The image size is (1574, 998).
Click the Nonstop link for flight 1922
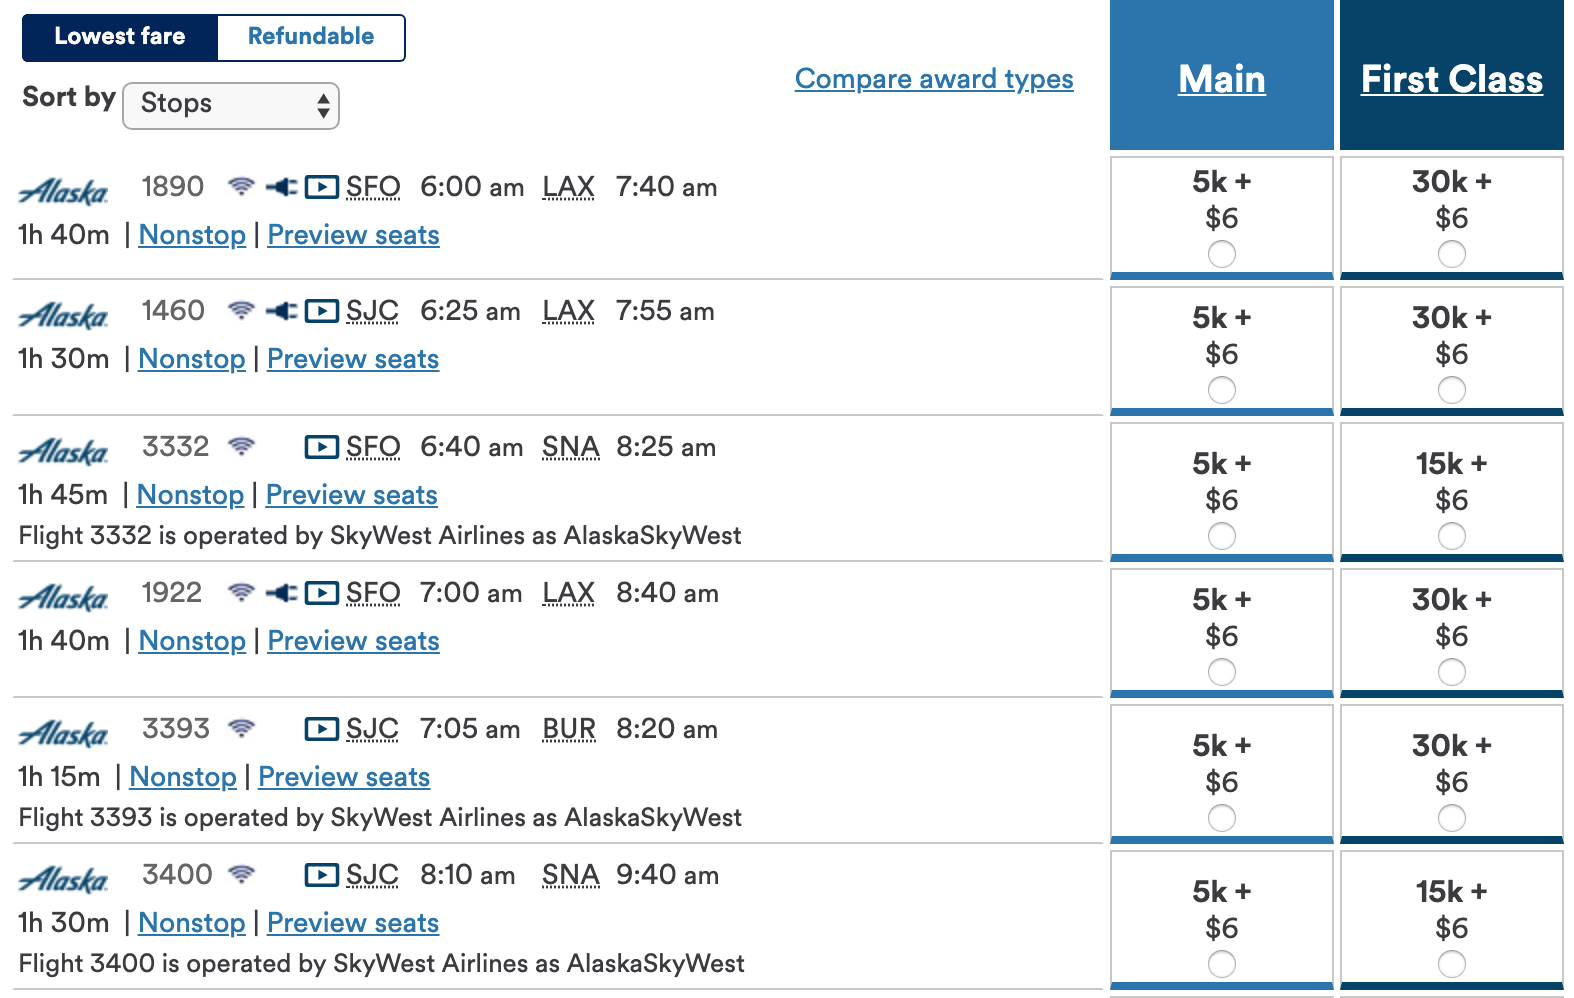pyautogui.click(x=192, y=641)
